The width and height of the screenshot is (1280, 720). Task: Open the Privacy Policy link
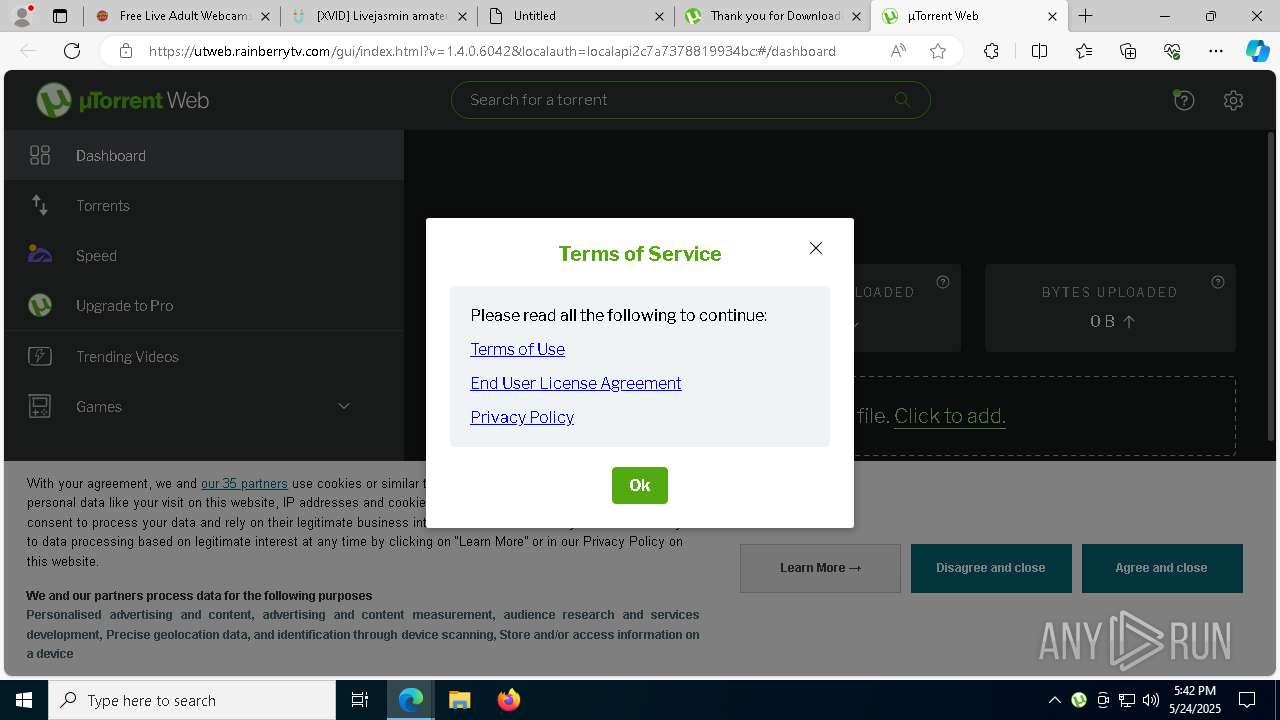pyautogui.click(x=522, y=417)
